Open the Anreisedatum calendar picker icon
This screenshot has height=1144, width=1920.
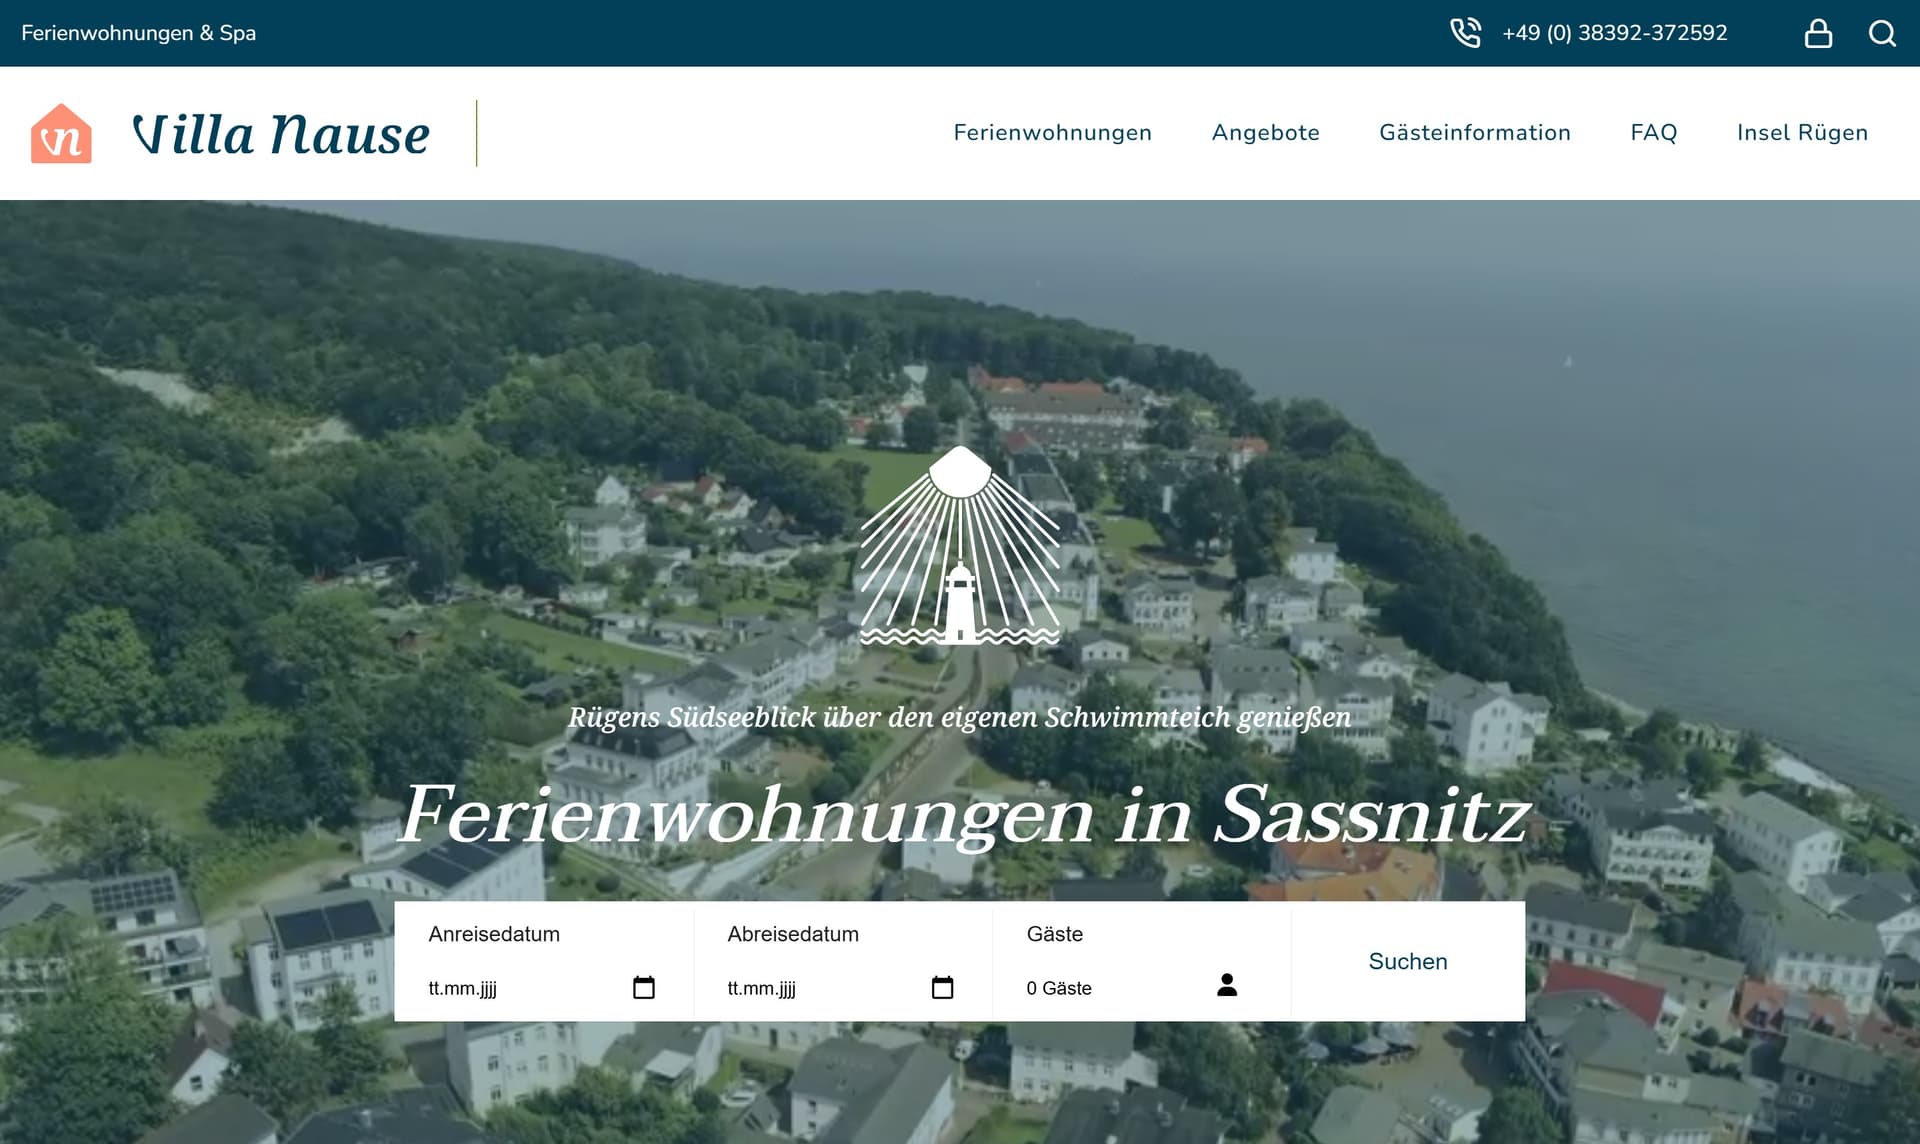click(644, 988)
